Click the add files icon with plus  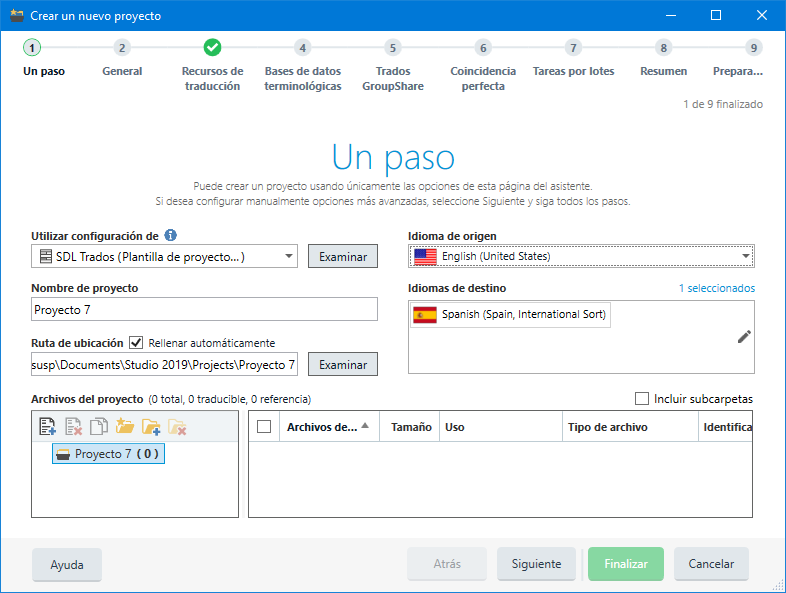(47, 427)
